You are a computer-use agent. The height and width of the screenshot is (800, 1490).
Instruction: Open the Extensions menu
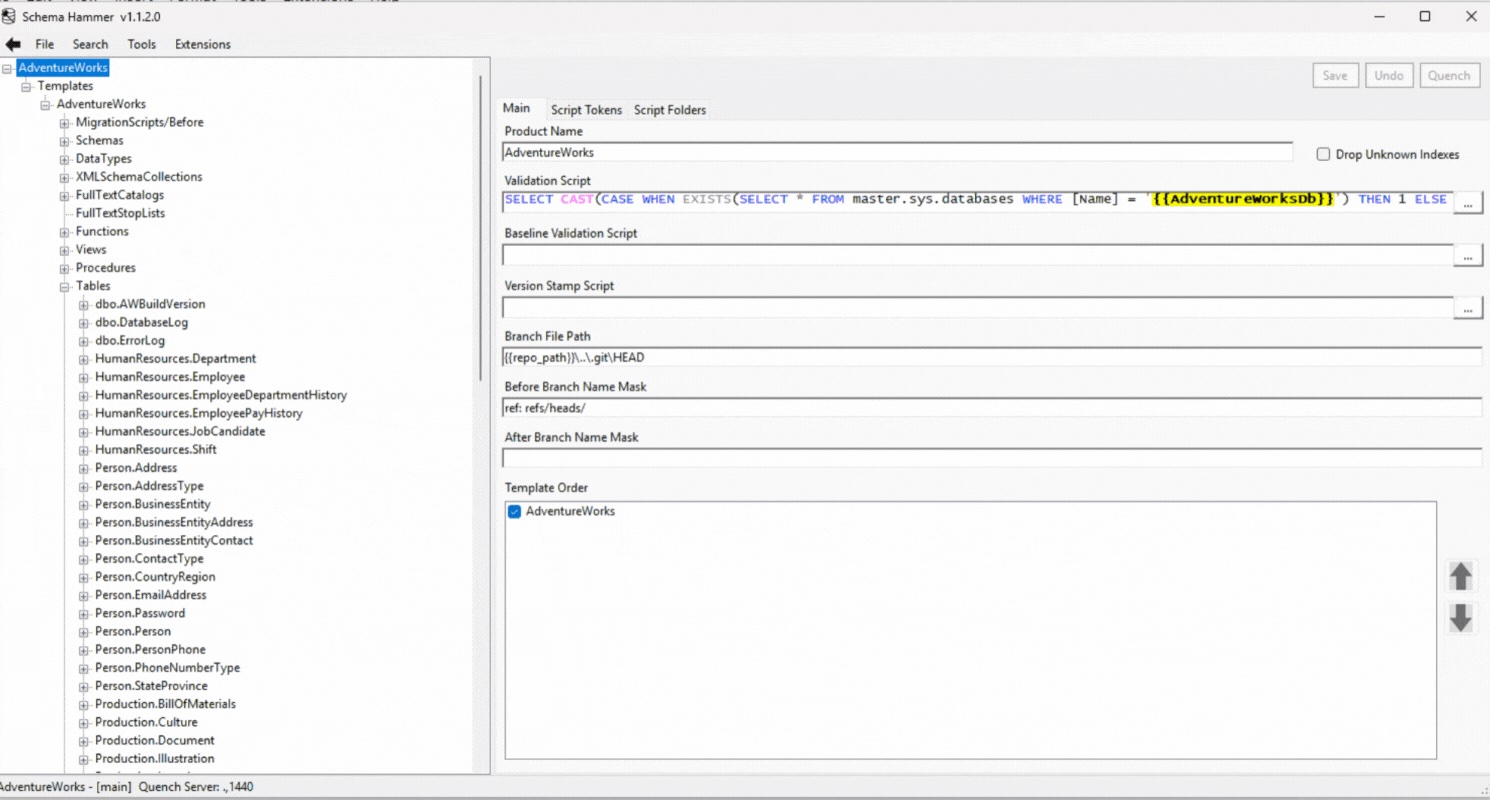tap(202, 44)
